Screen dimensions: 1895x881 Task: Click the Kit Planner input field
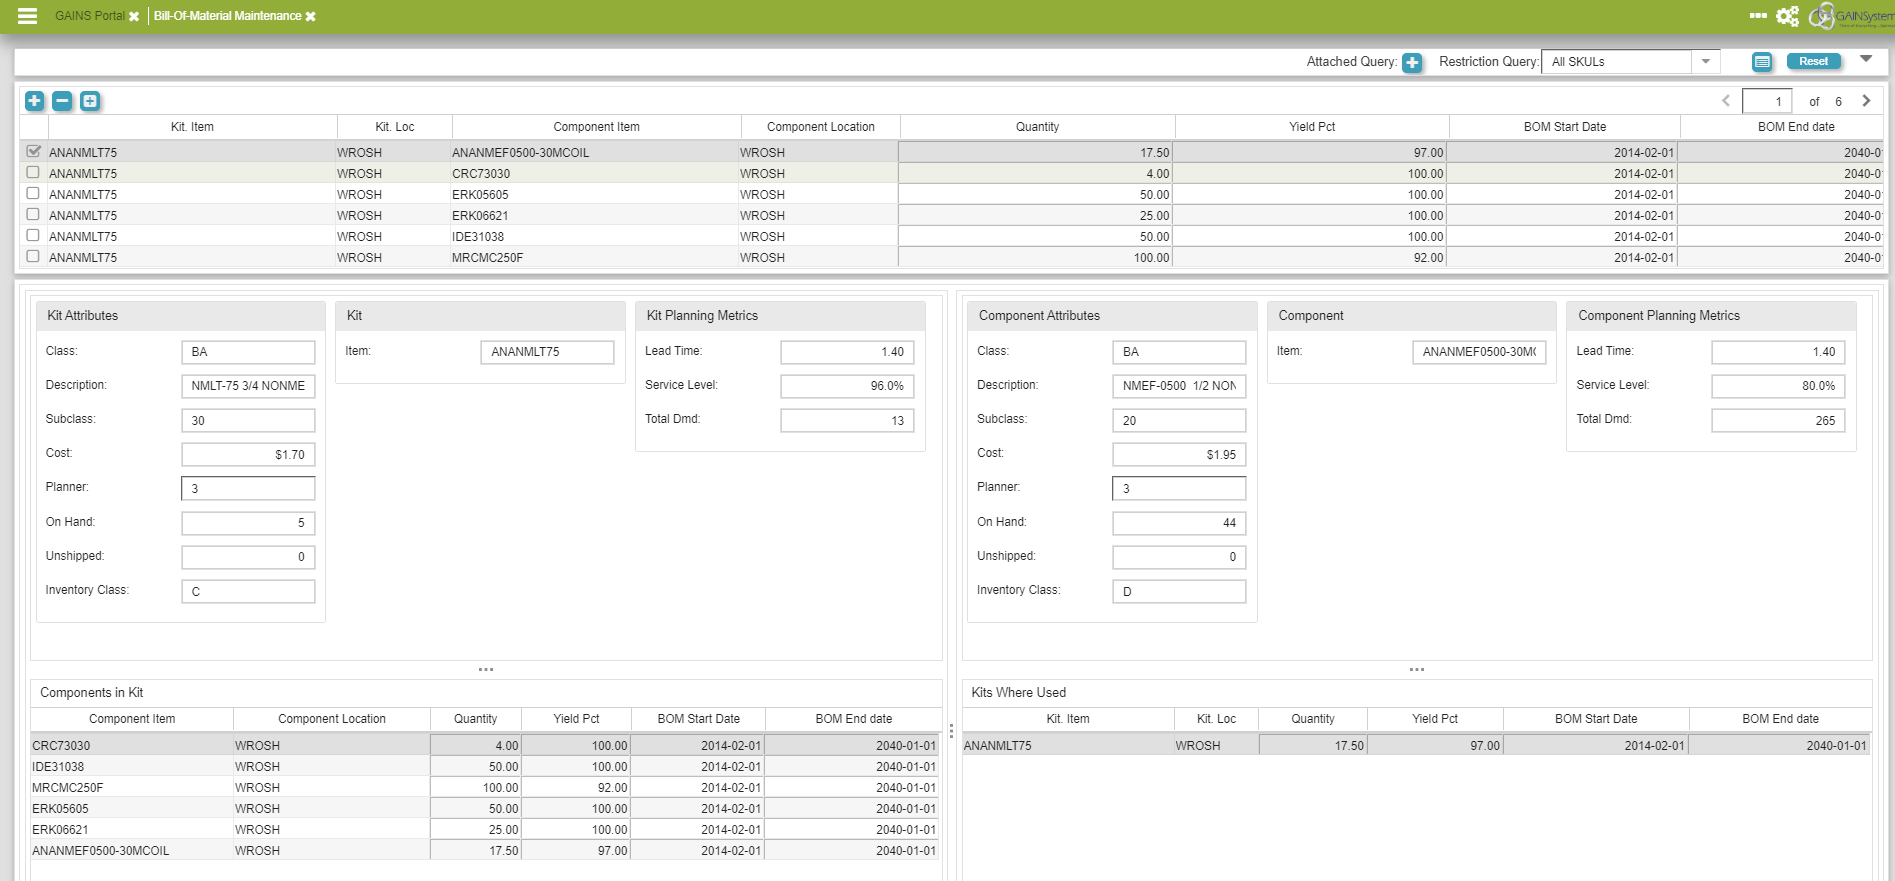[248, 488]
